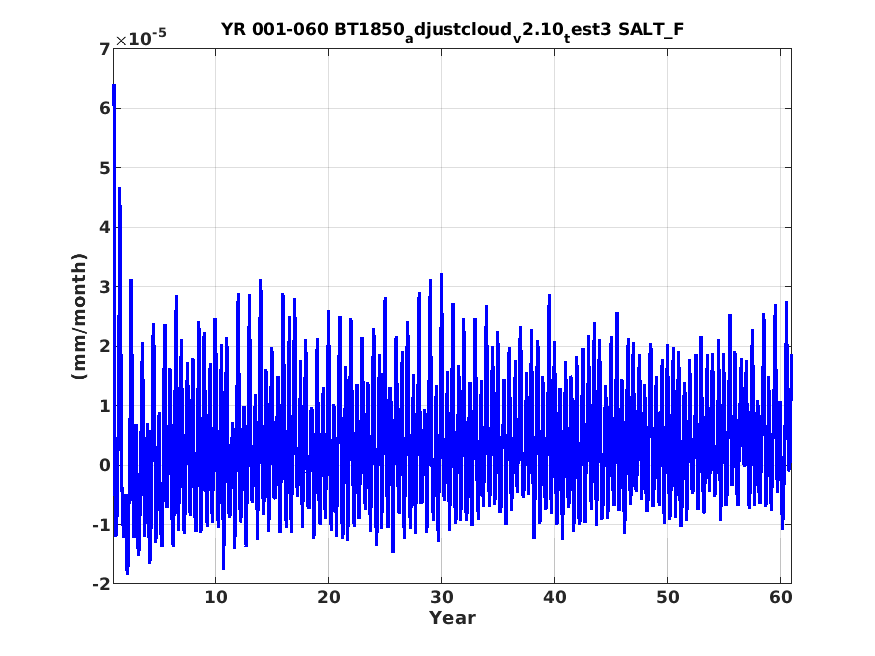The height and width of the screenshot is (656, 875).
Task: Click x-axis tick label 40
Action: (x=554, y=597)
